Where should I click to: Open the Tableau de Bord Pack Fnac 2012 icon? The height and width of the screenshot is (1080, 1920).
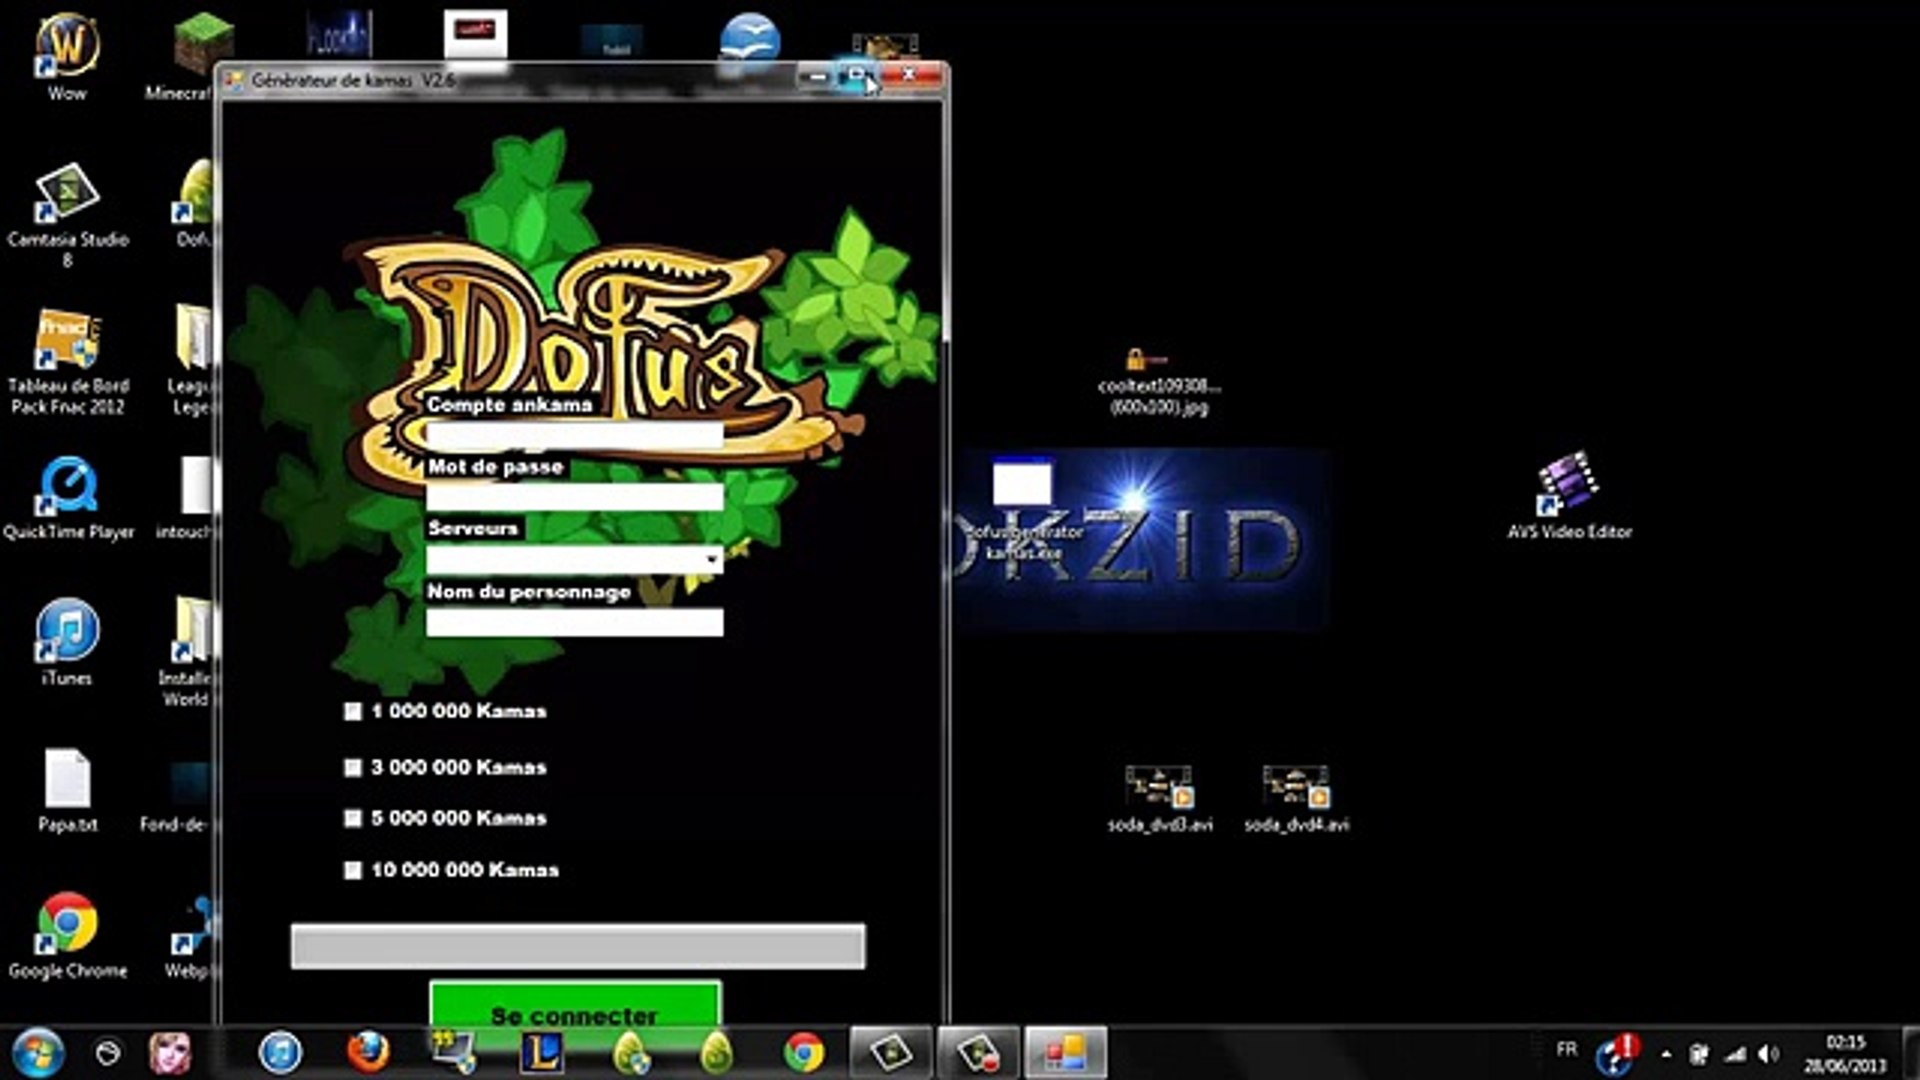[67, 361]
